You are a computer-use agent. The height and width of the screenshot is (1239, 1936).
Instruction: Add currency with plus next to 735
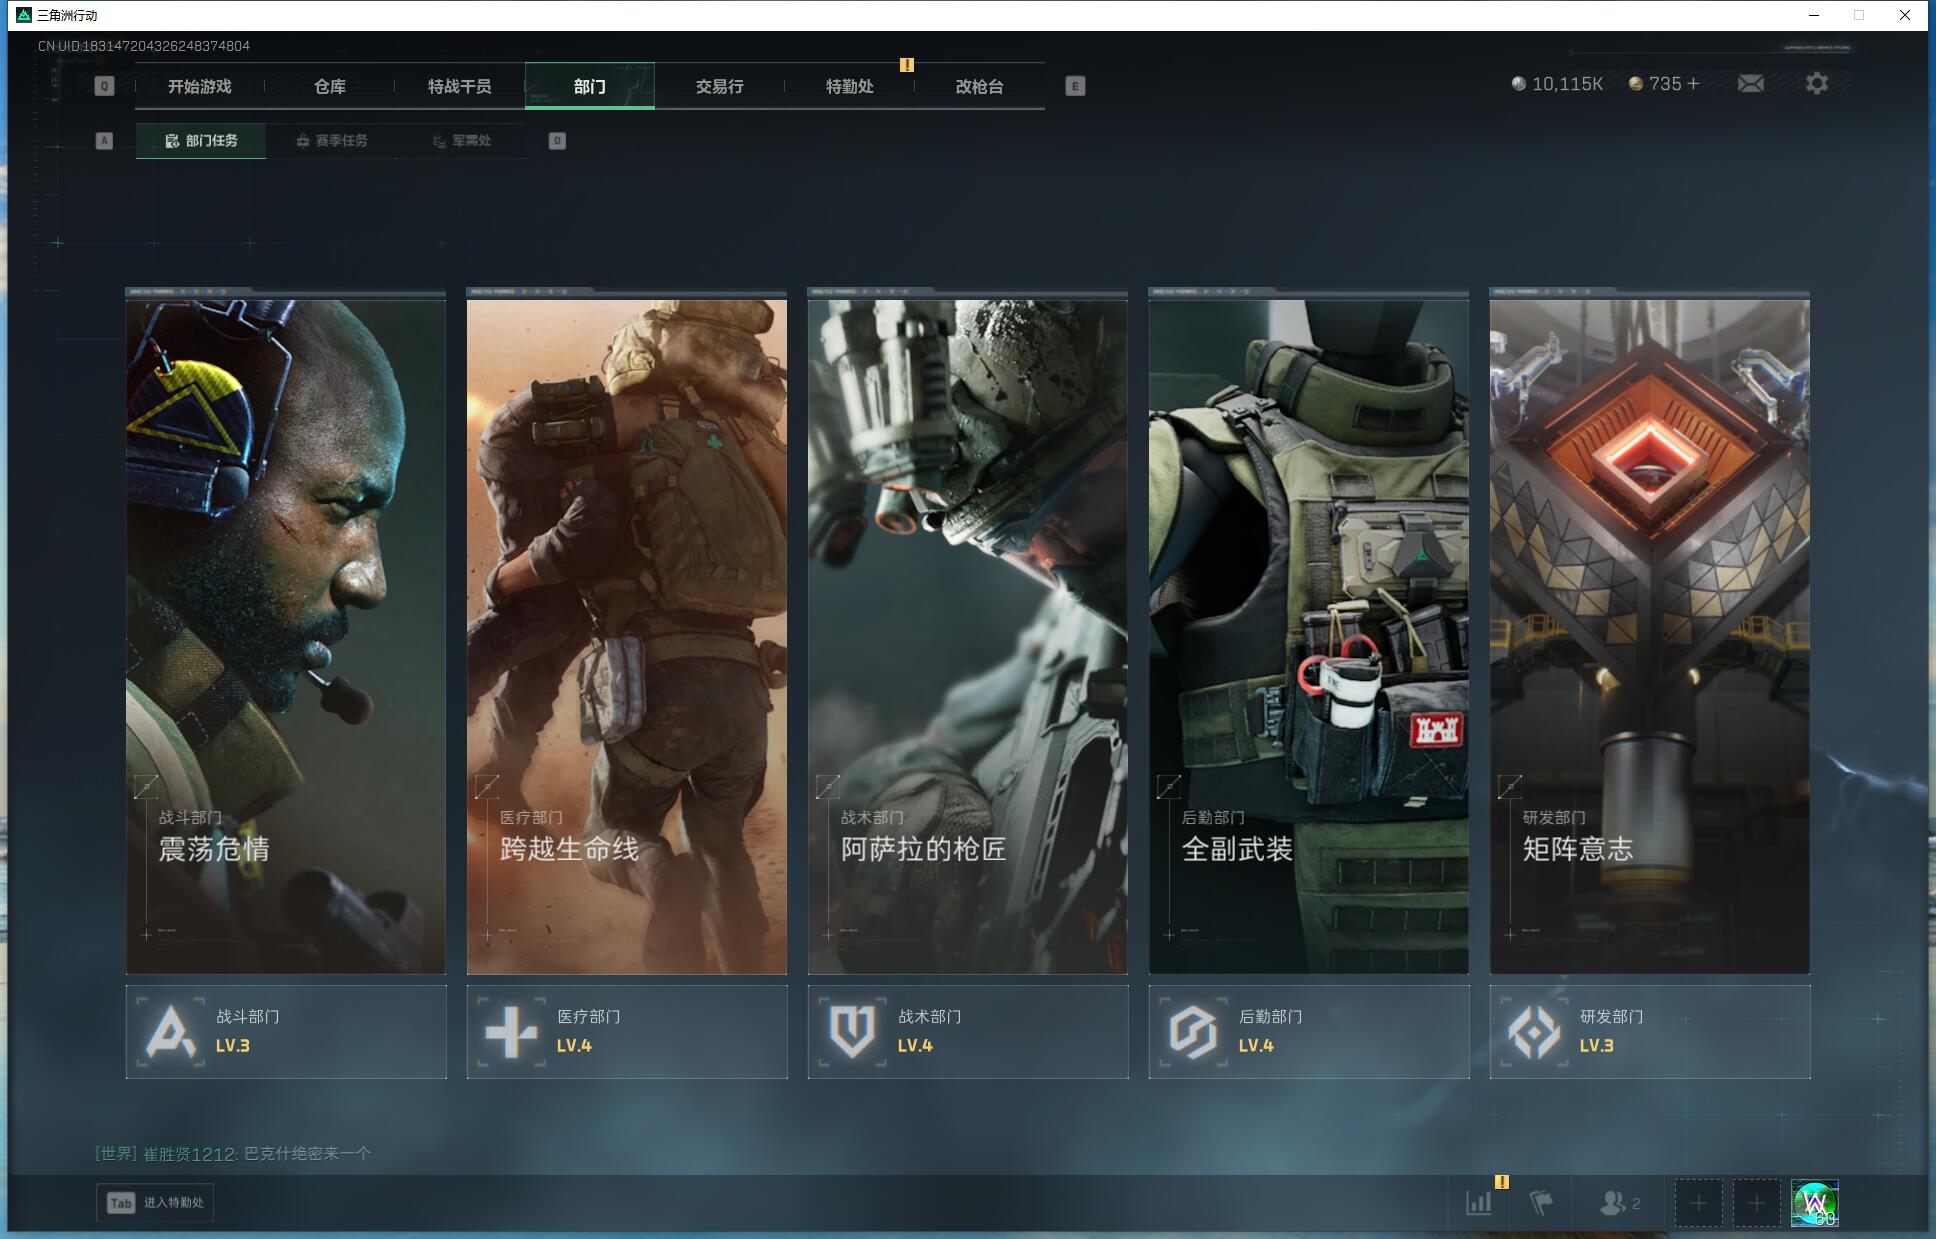point(1693,84)
